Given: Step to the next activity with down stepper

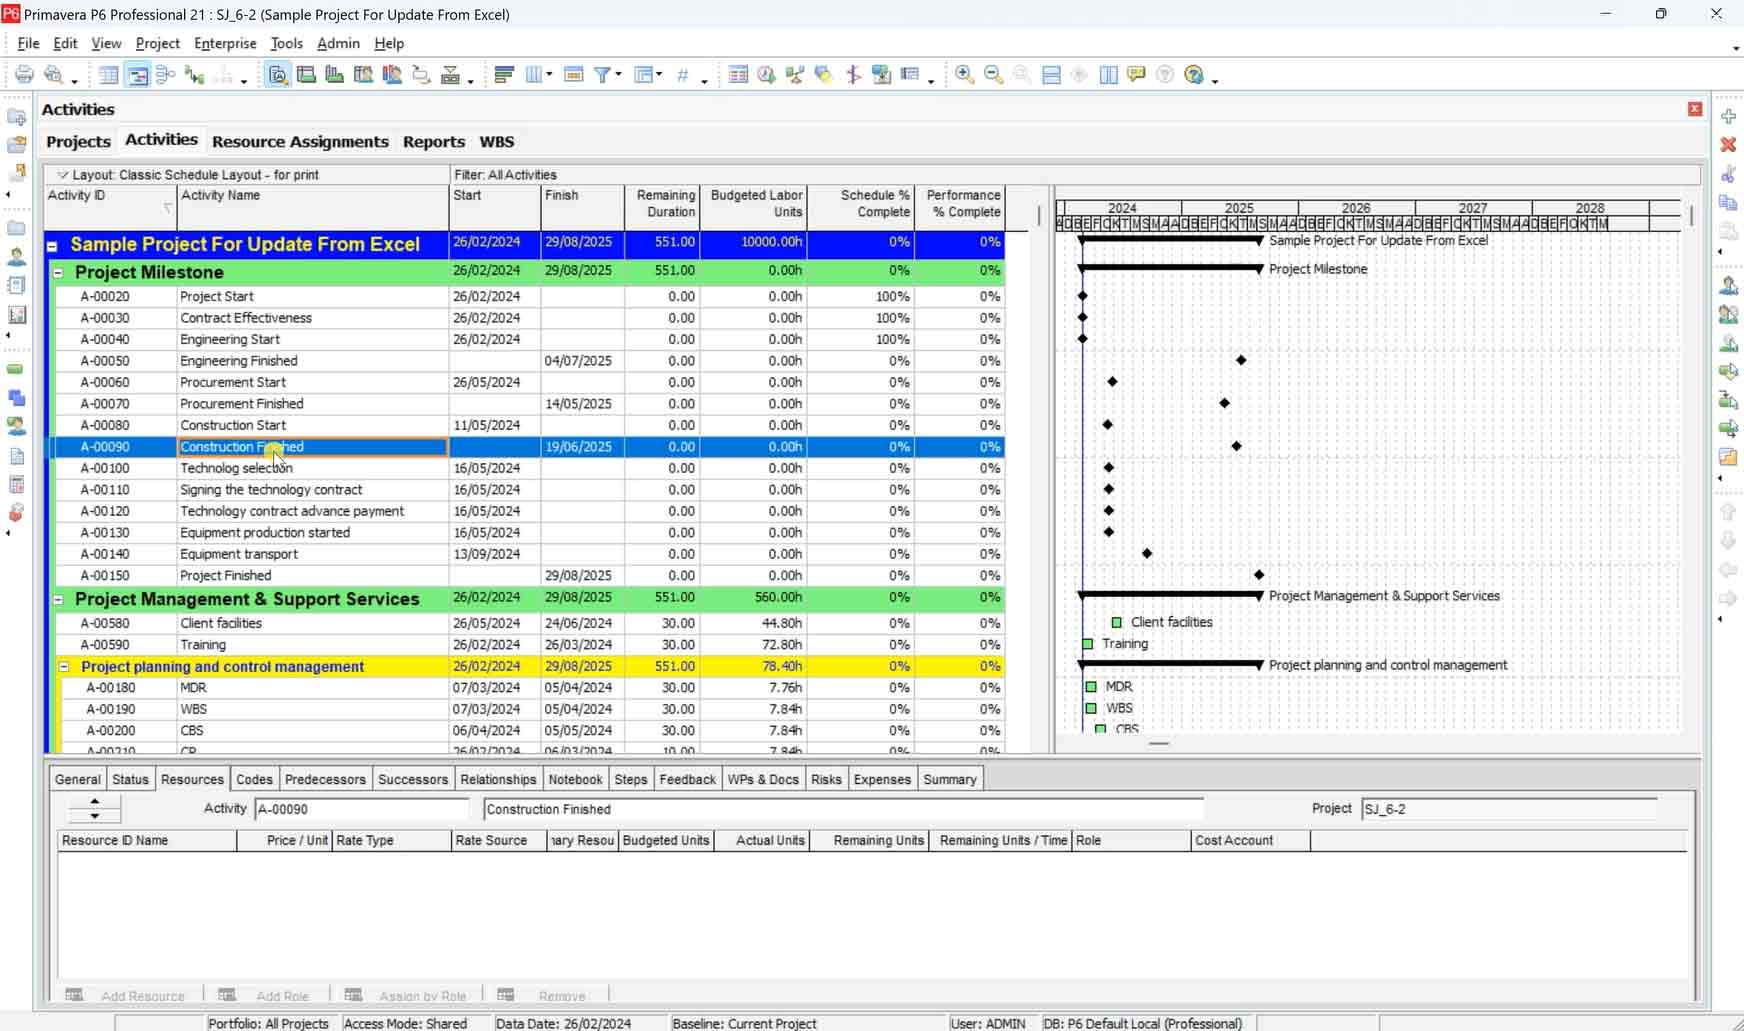Looking at the screenshot, I should pyautogui.click(x=95, y=816).
